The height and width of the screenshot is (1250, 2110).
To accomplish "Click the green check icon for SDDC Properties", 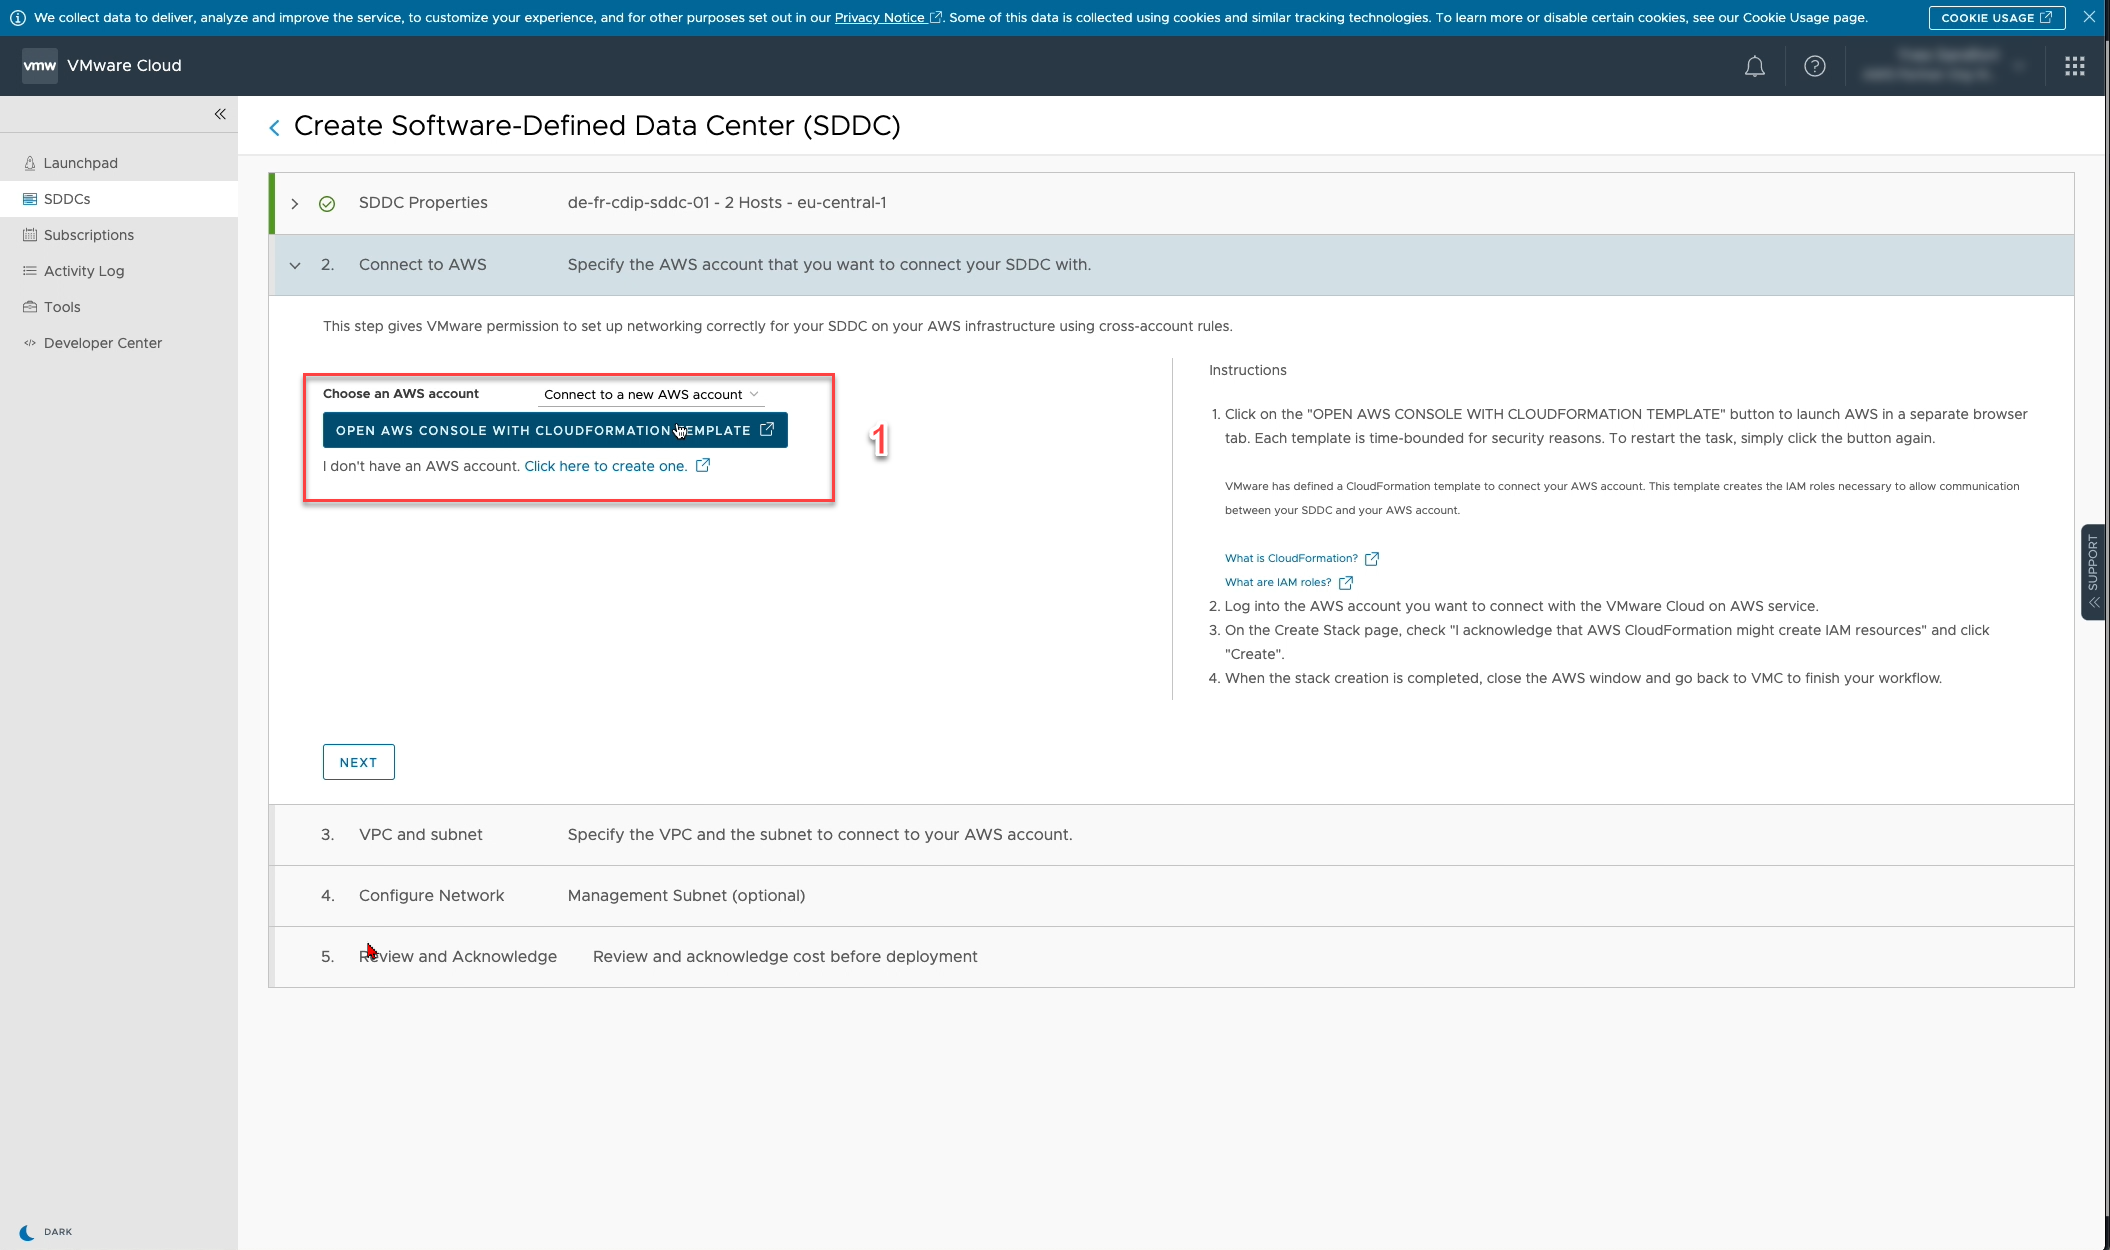I will tap(327, 204).
